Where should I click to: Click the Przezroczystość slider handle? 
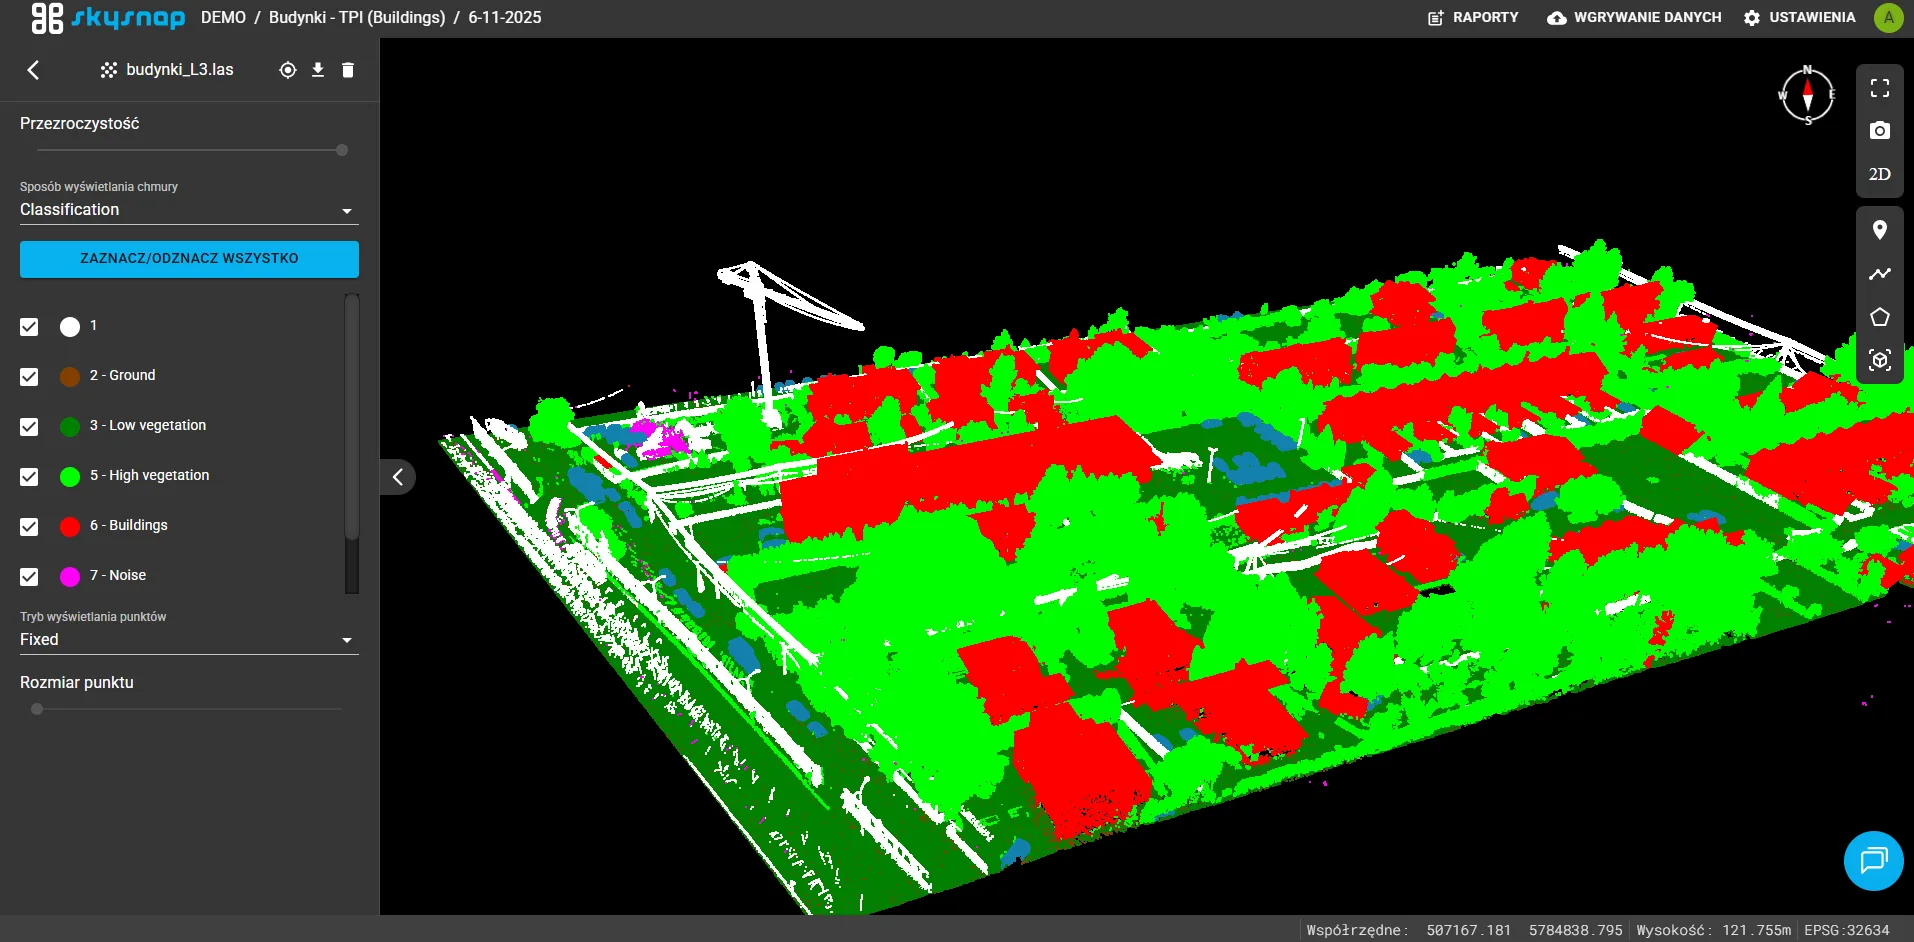(342, 150)
